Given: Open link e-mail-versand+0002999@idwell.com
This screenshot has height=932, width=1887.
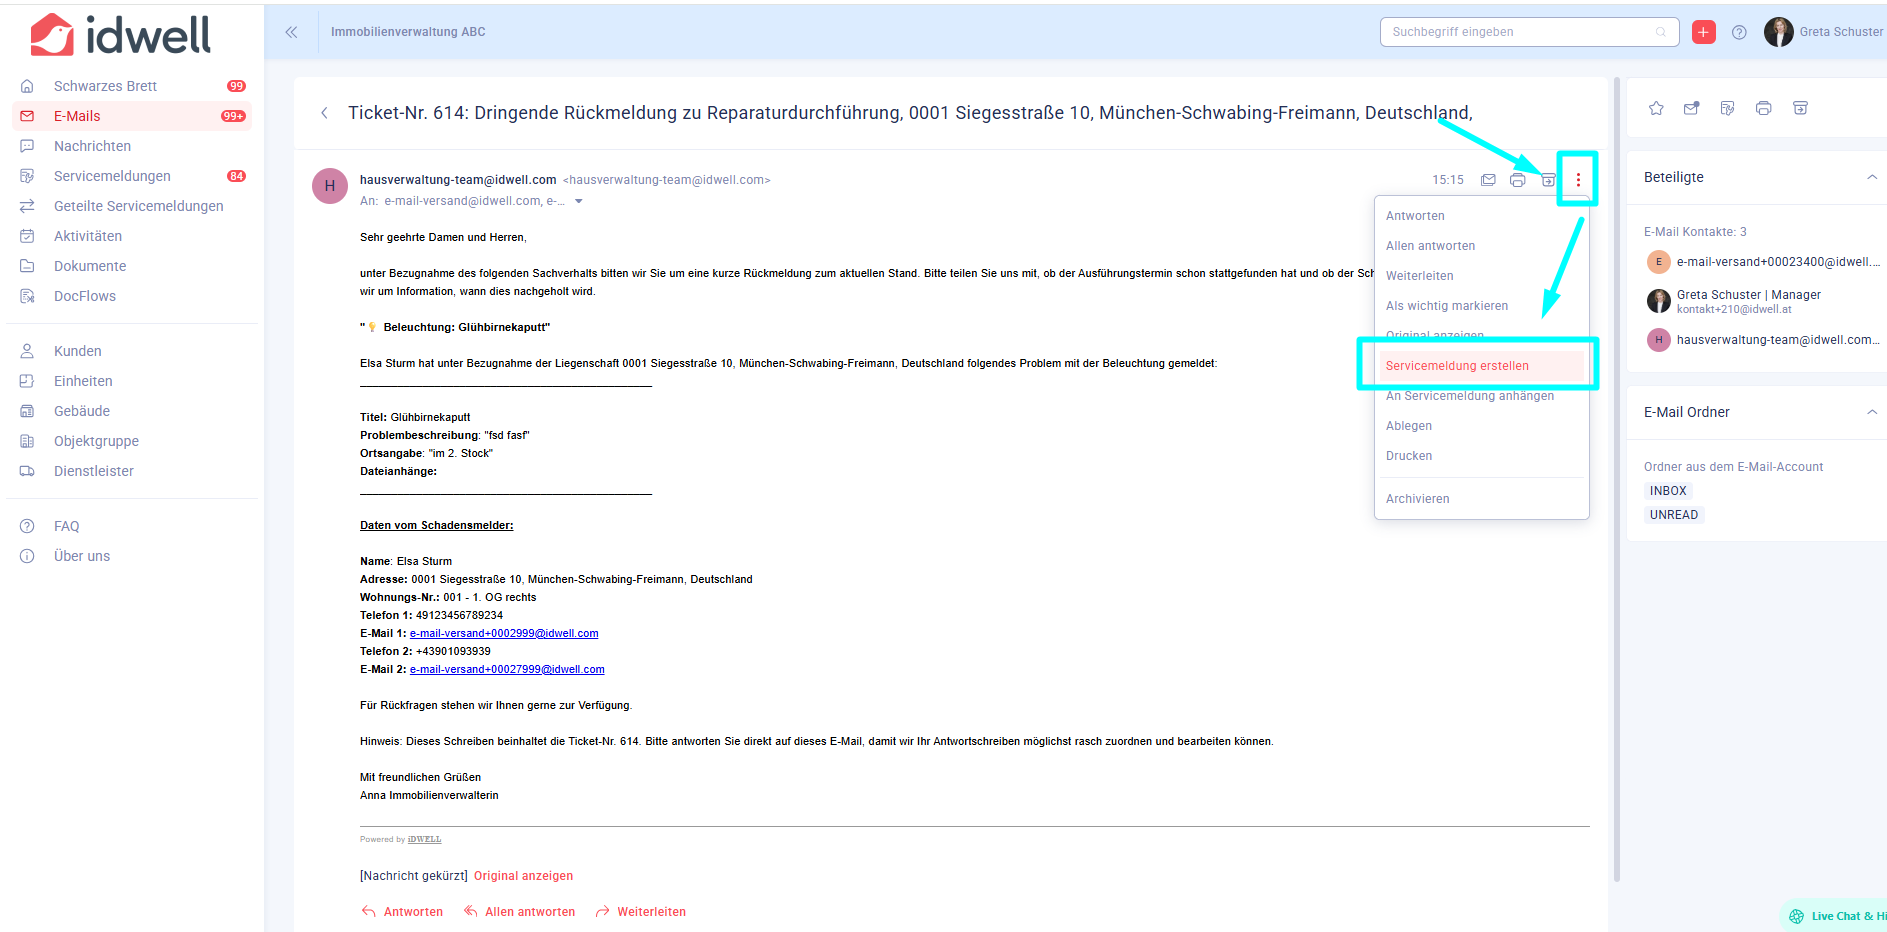Looking at the screenshot, I should tap(504, 634).
